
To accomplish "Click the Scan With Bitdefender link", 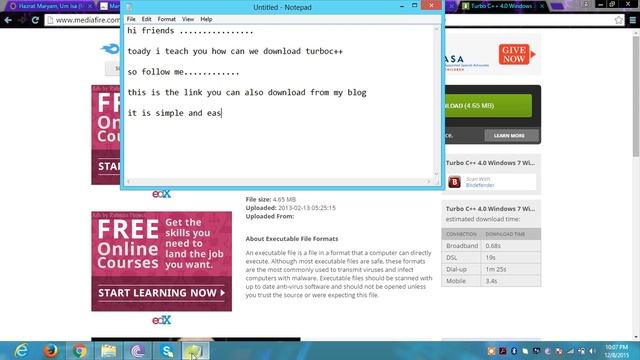I will (x=480, y=182).
